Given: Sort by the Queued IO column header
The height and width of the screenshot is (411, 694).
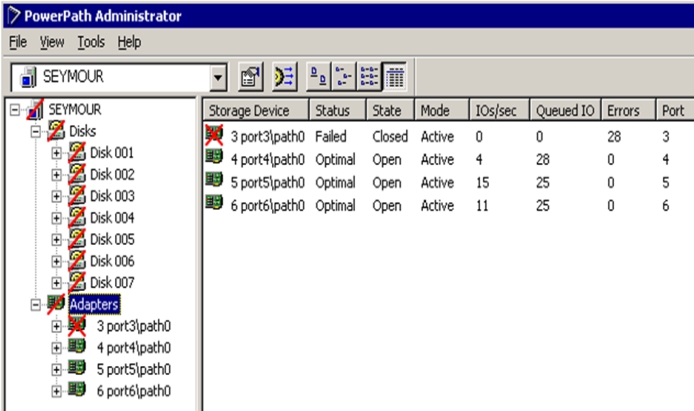Looking at the screenshot, I should 565,111.
